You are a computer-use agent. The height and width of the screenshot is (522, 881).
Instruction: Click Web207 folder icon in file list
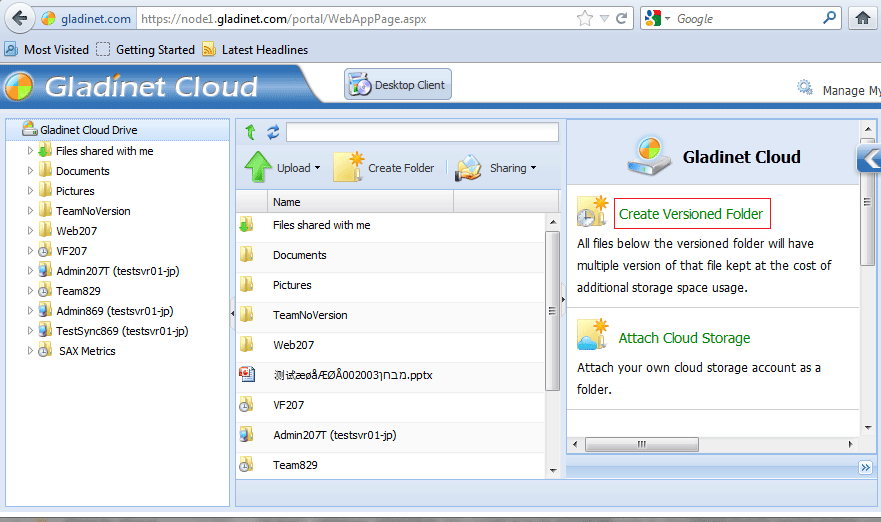[x=246, y=344]
